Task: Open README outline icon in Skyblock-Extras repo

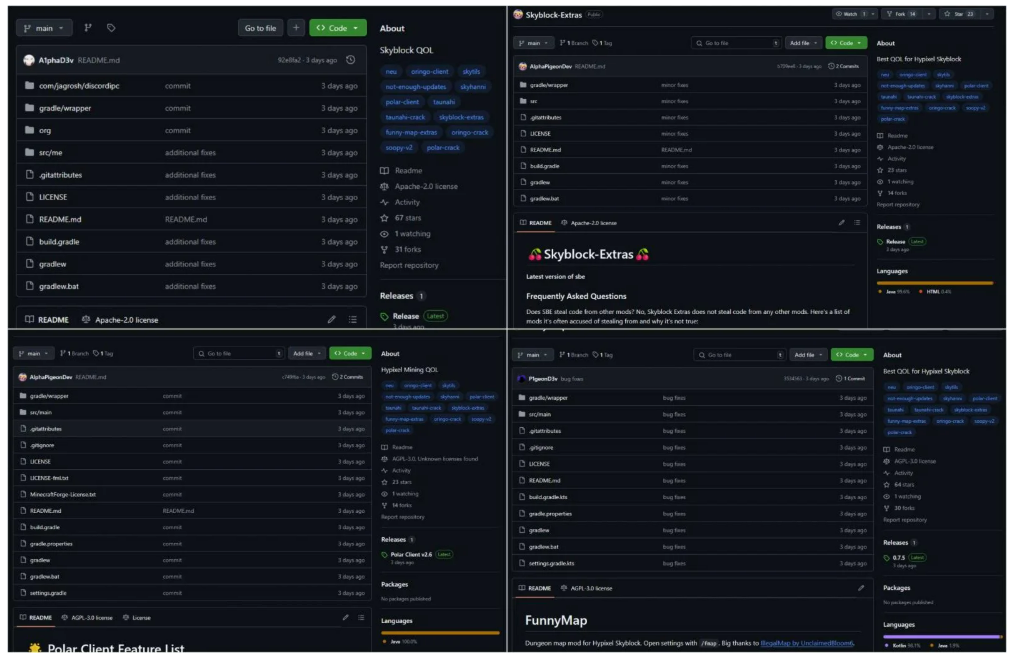Action: [857, 222]
